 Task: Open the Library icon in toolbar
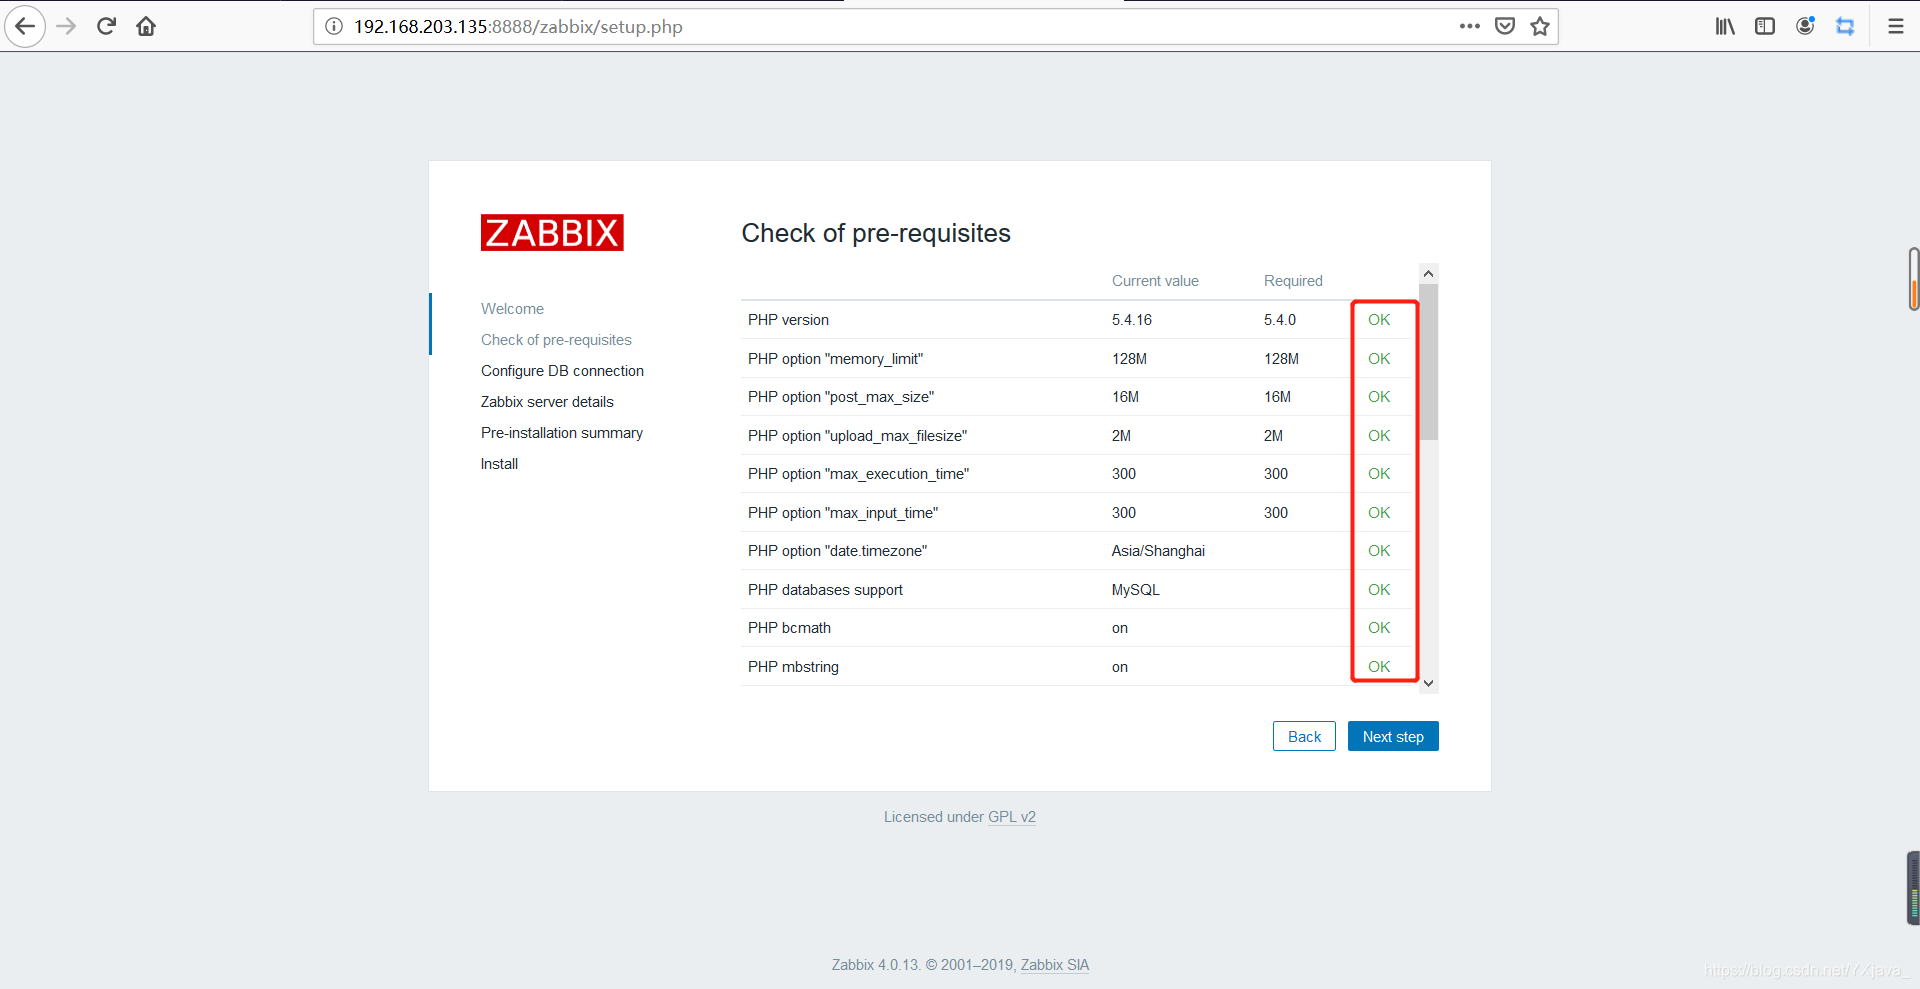coord(1725,26)
